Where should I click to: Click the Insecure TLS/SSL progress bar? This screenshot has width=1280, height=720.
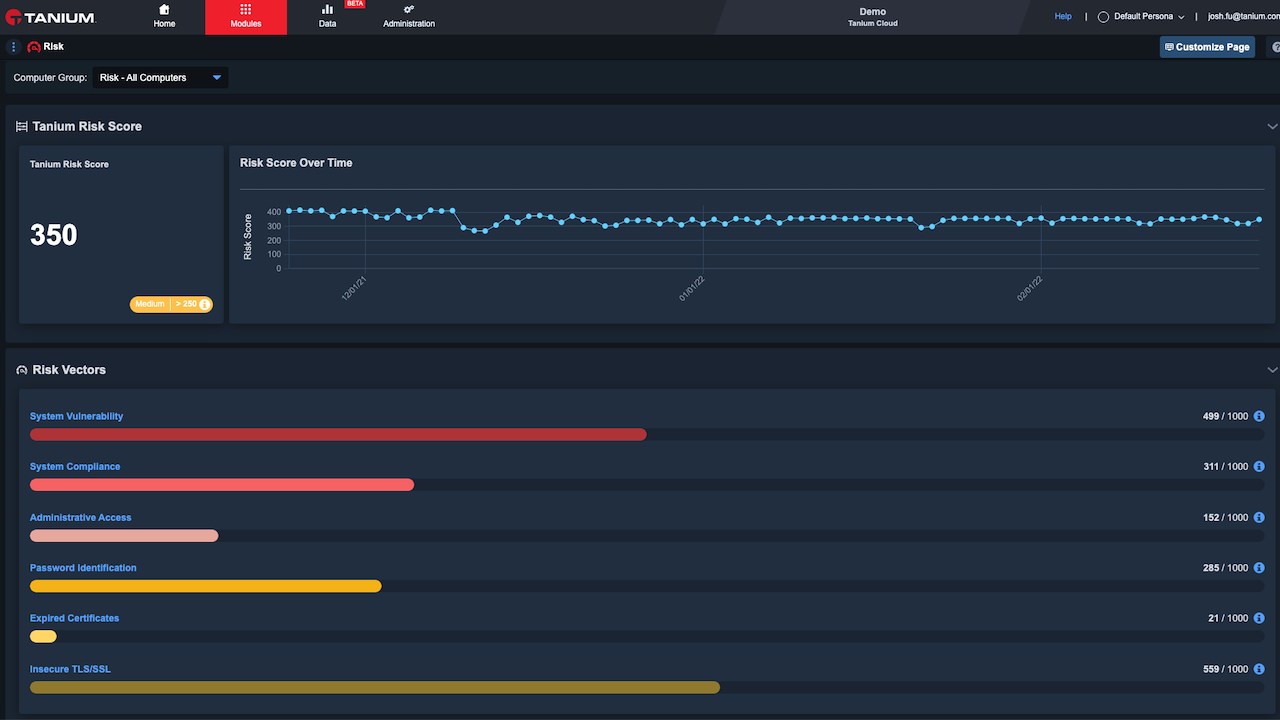click(647, 688)
